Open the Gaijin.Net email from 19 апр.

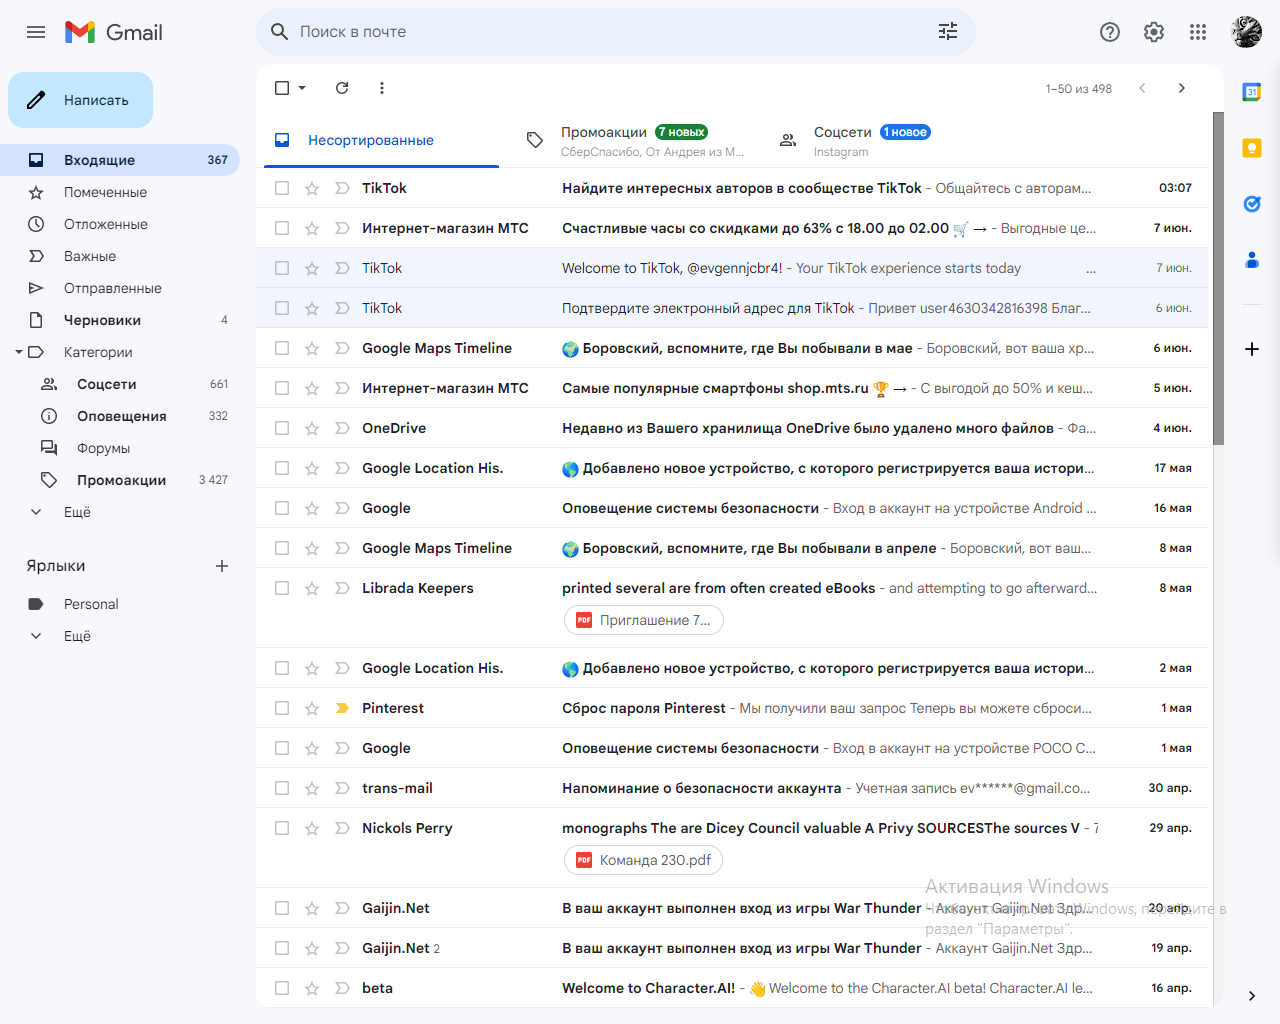pyautogui.click(x=732, y=948)
